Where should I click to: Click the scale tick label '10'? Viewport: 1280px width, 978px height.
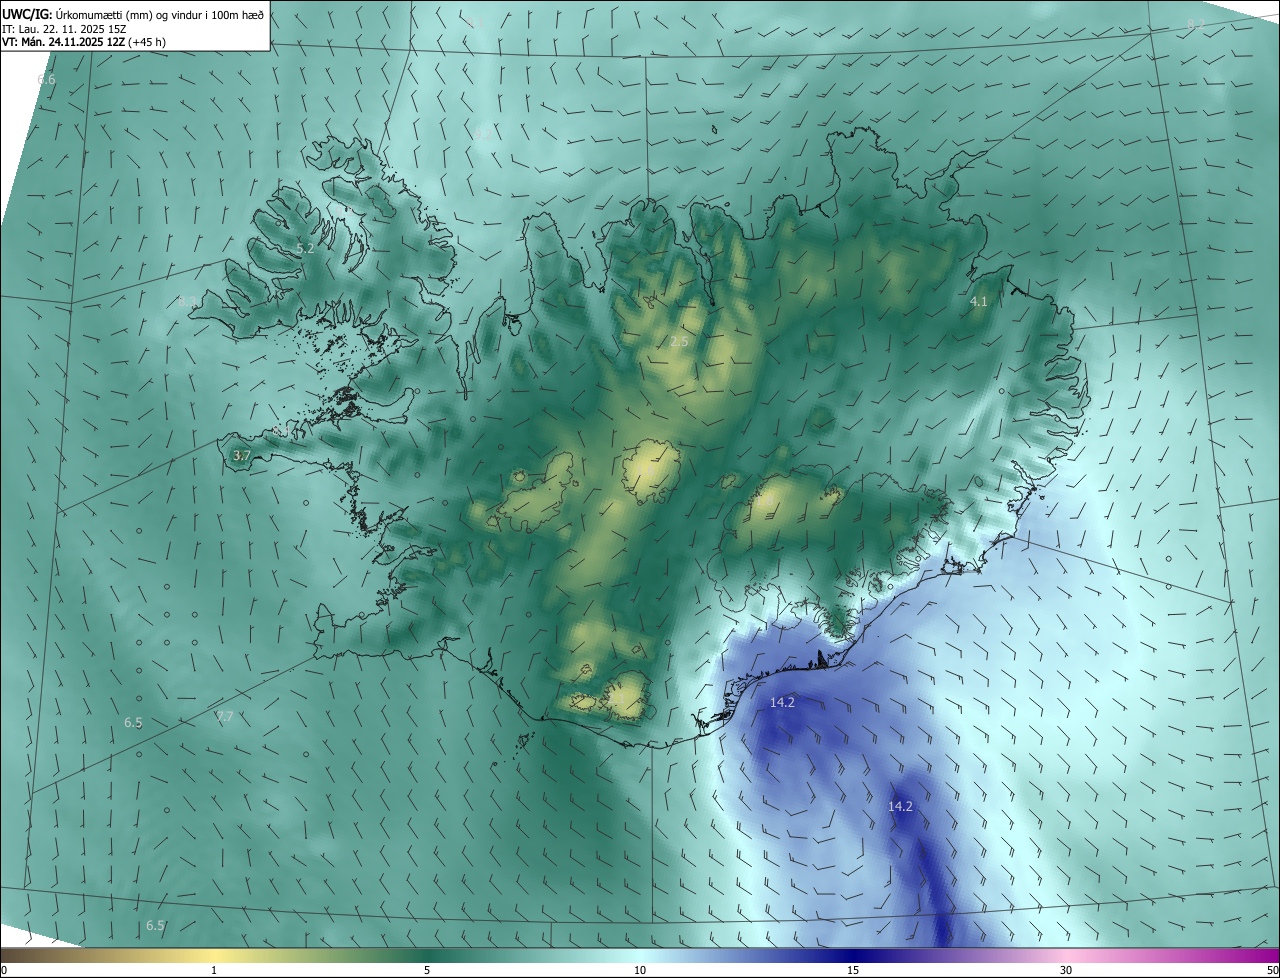click(x=640, y=970)
